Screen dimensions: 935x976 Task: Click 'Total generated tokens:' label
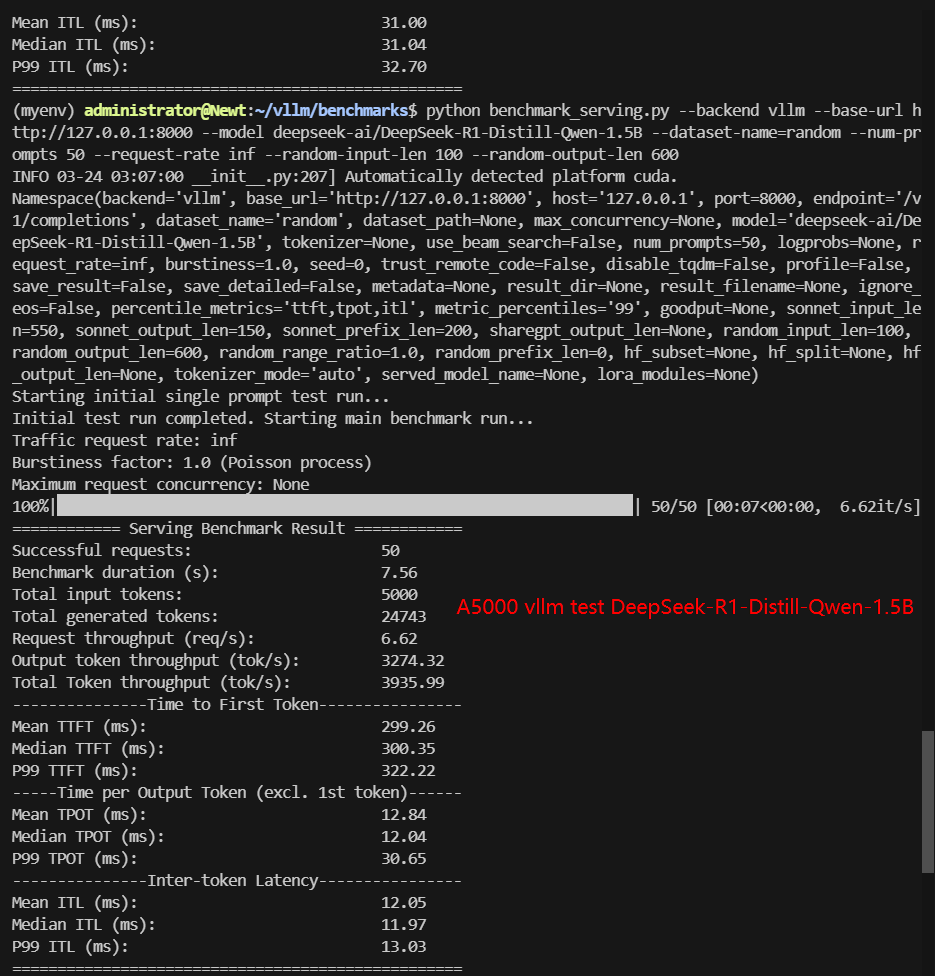pos(115,616)
